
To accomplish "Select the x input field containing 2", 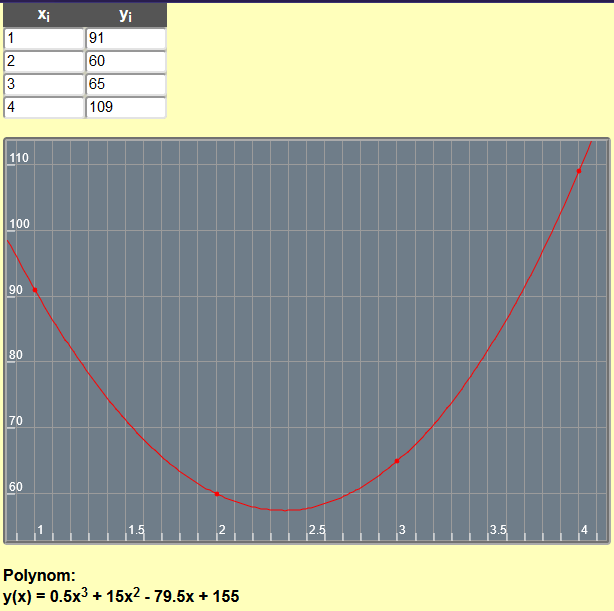I will (44, 61).
